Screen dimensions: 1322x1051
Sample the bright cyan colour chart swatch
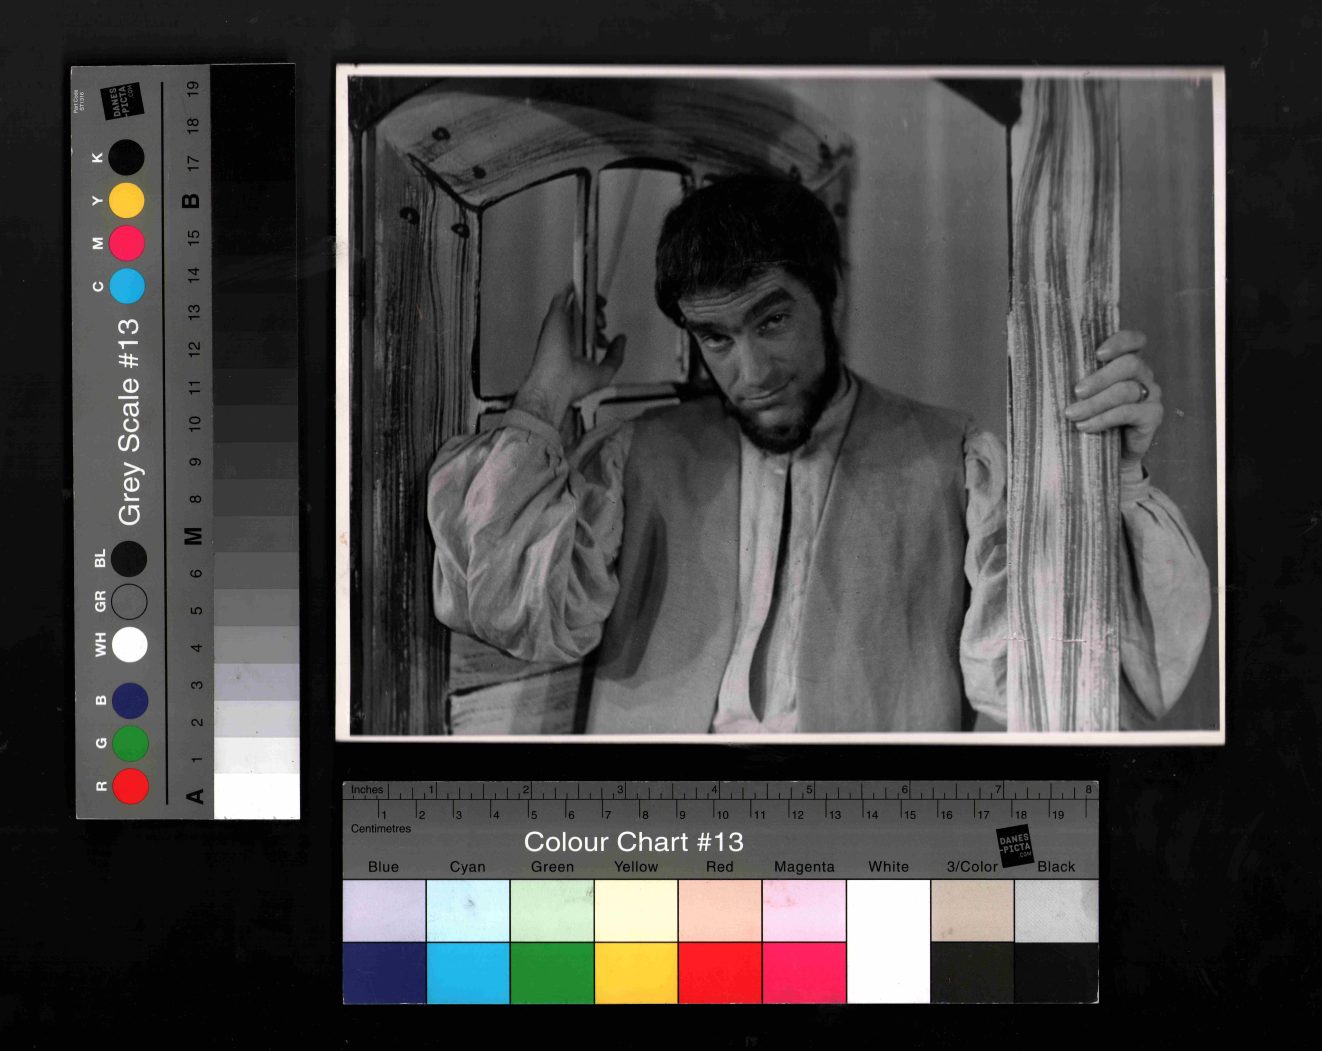pyautogui.click(x=468, y=972)
